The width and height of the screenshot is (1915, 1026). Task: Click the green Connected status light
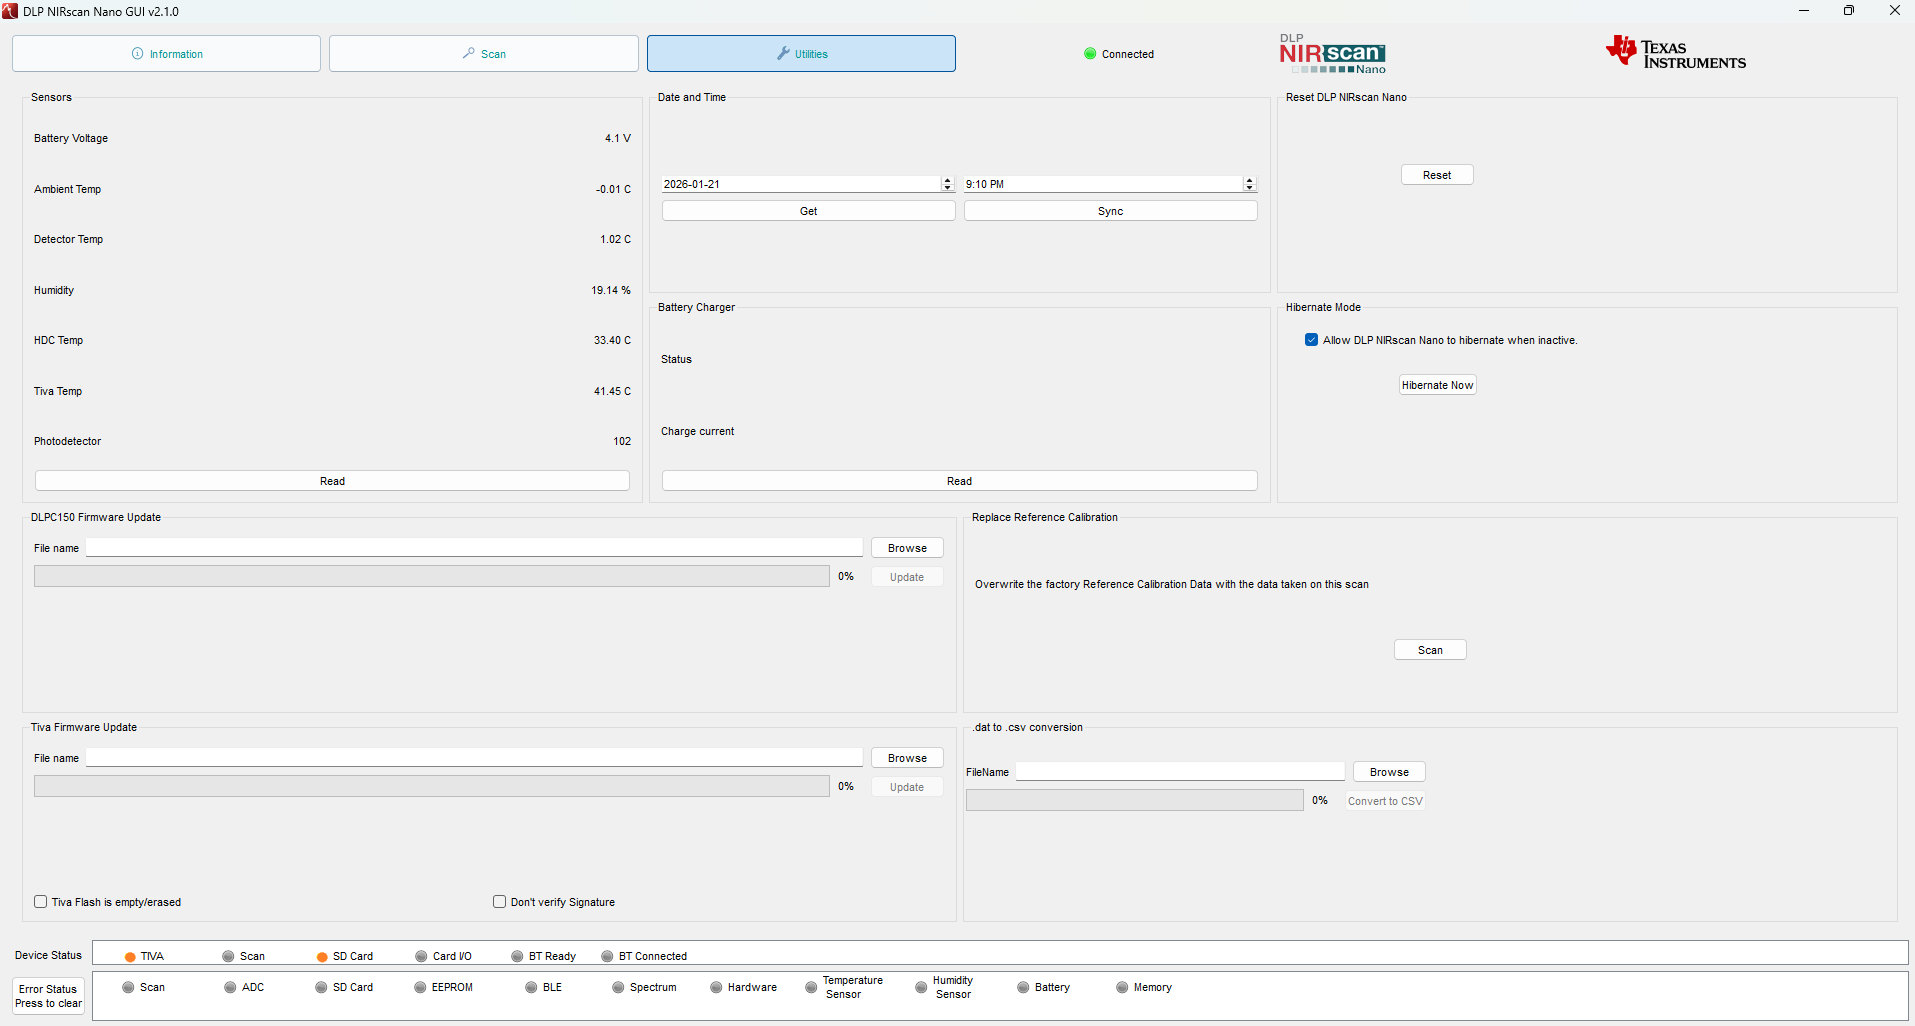(x=1090, y=54)
